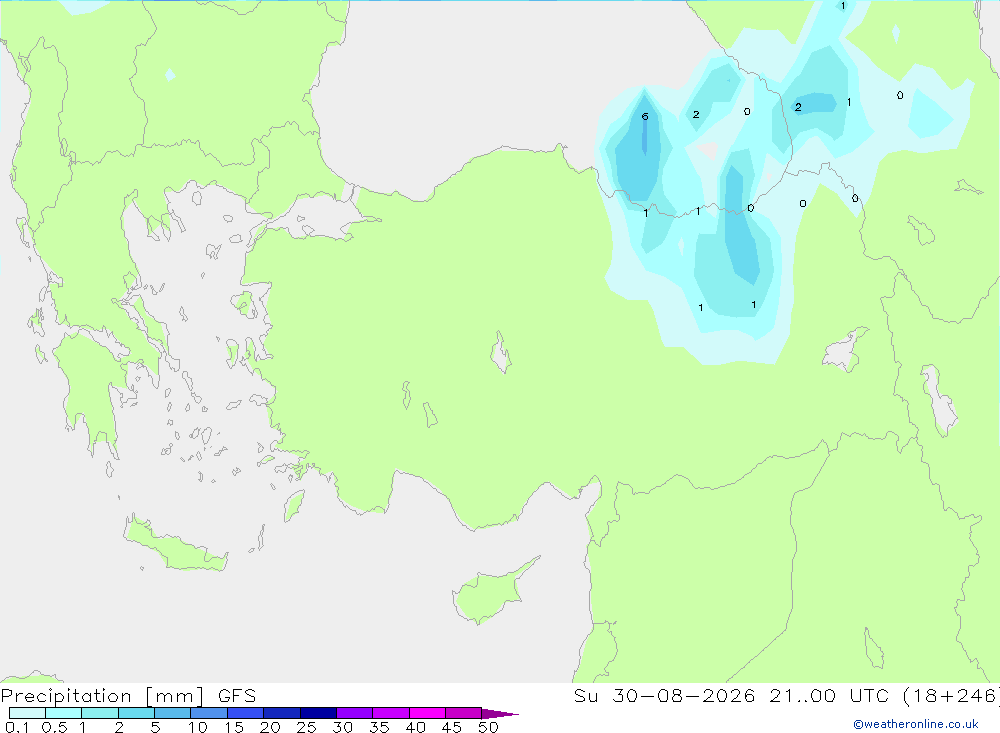Open the weatheronline.co.uk copyright link
1000x733 pixels.
click(x=916, y=724)
